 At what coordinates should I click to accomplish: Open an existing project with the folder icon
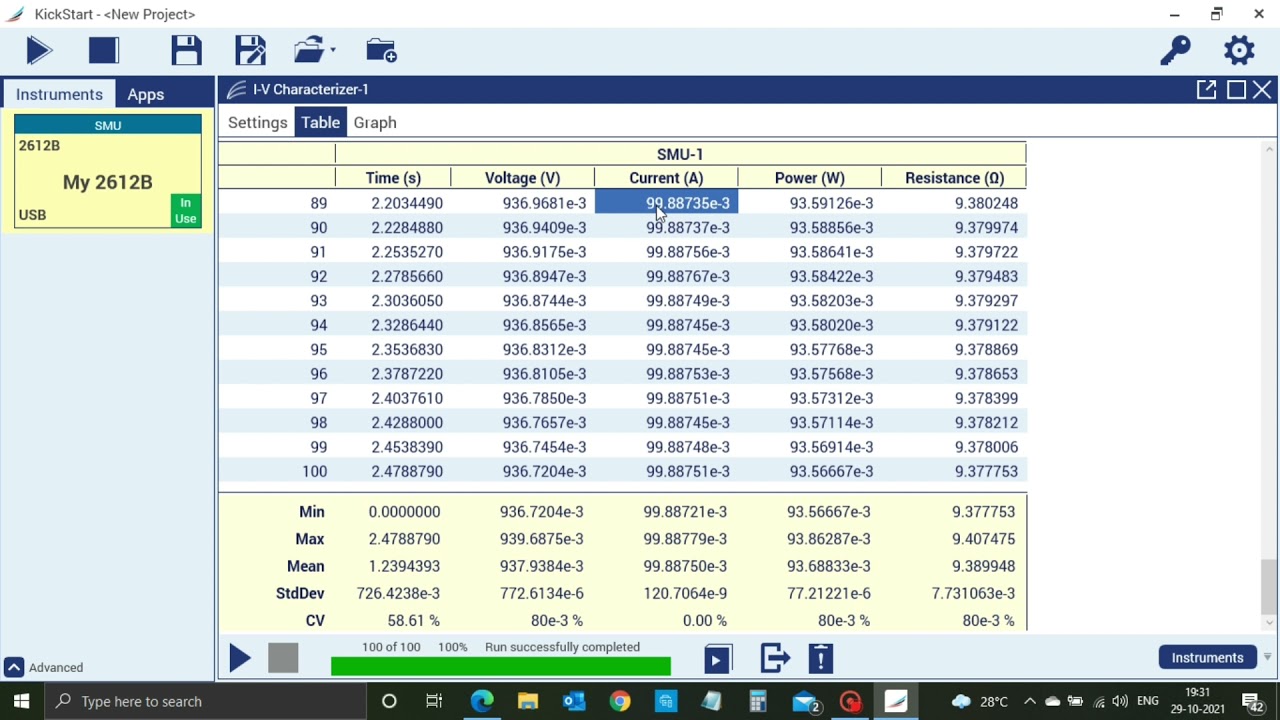coord(309,50)
